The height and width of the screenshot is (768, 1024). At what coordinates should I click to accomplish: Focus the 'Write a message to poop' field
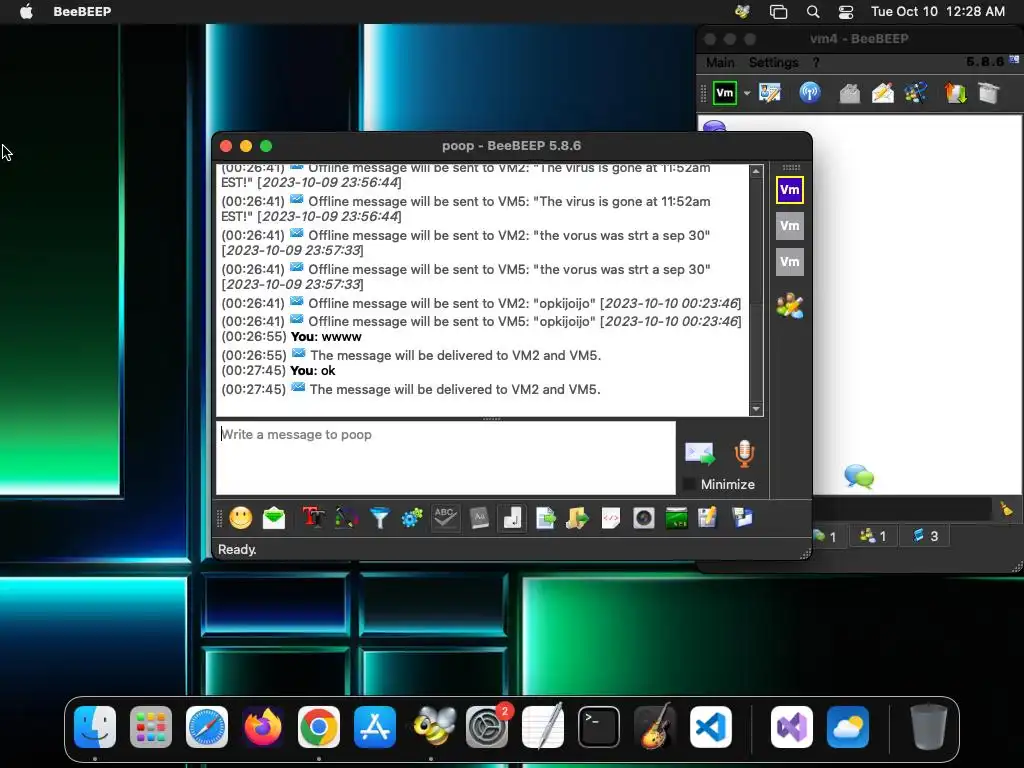pos(446,458)
